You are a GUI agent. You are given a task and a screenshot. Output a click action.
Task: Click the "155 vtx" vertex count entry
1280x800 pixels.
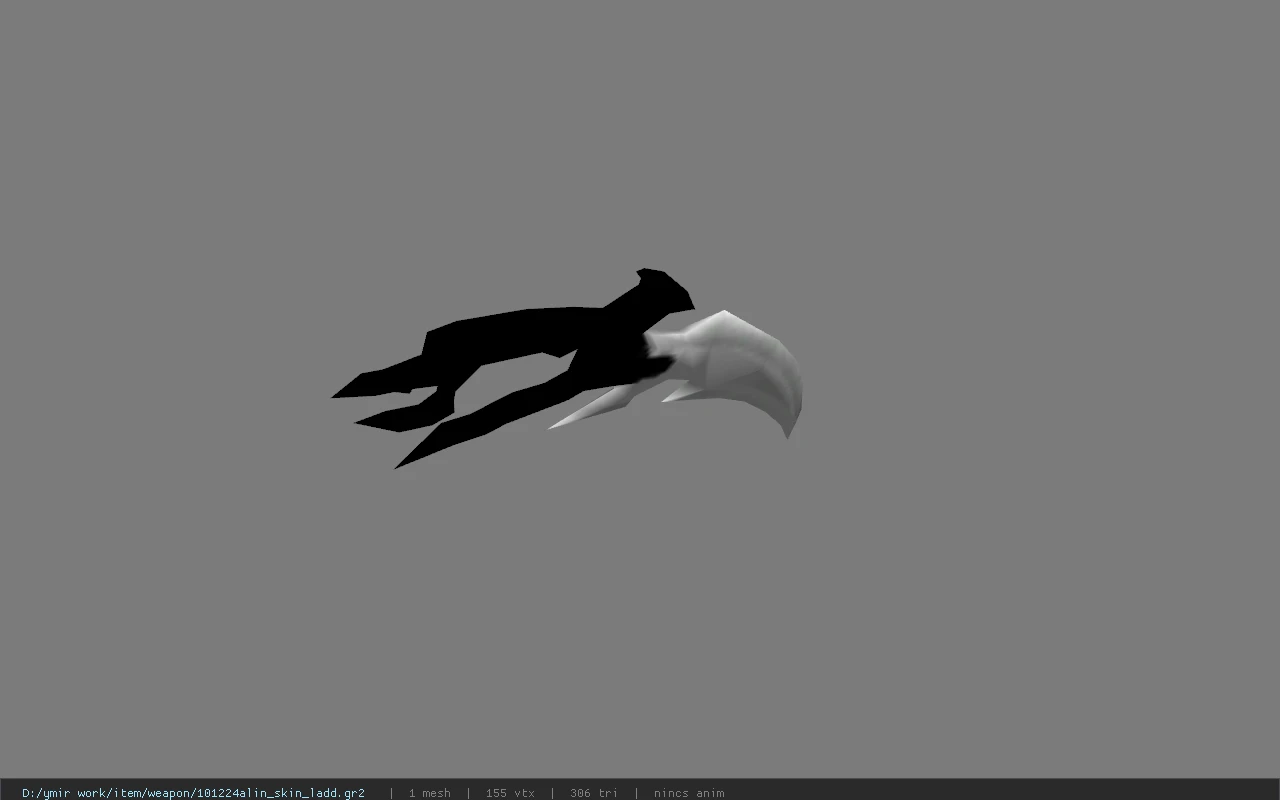510,793
